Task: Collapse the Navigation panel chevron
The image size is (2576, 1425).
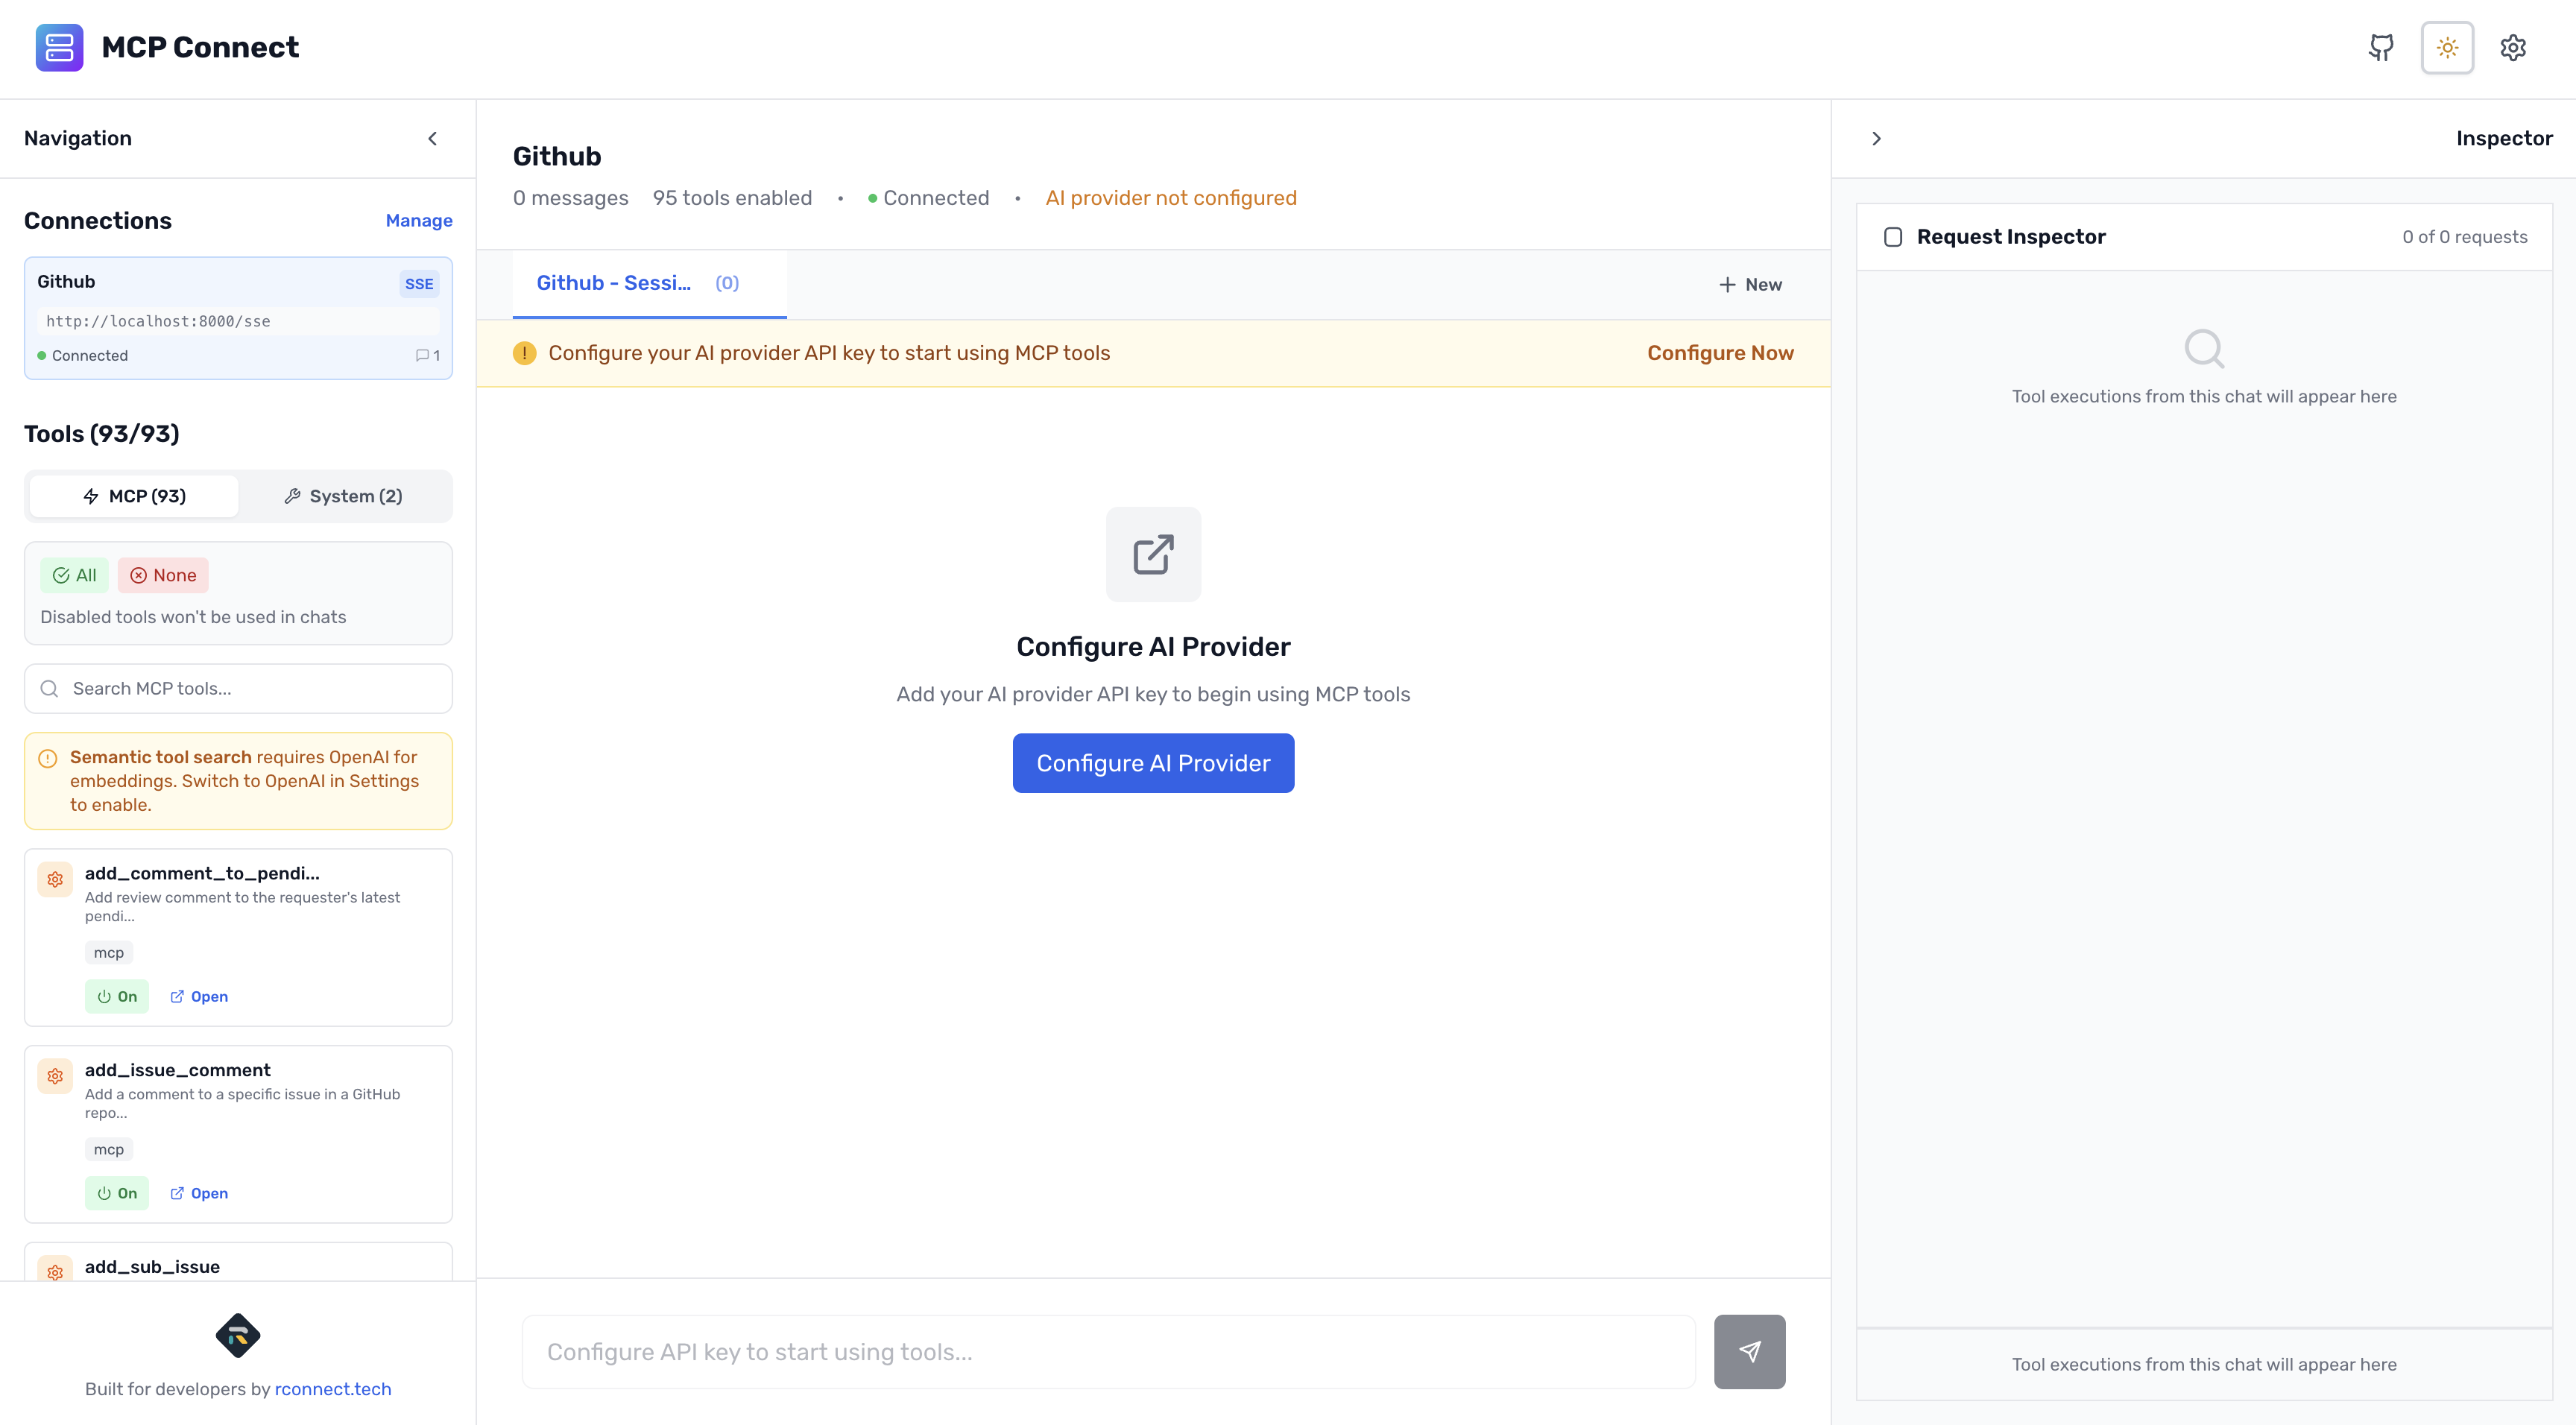Action: coord(432,139)
